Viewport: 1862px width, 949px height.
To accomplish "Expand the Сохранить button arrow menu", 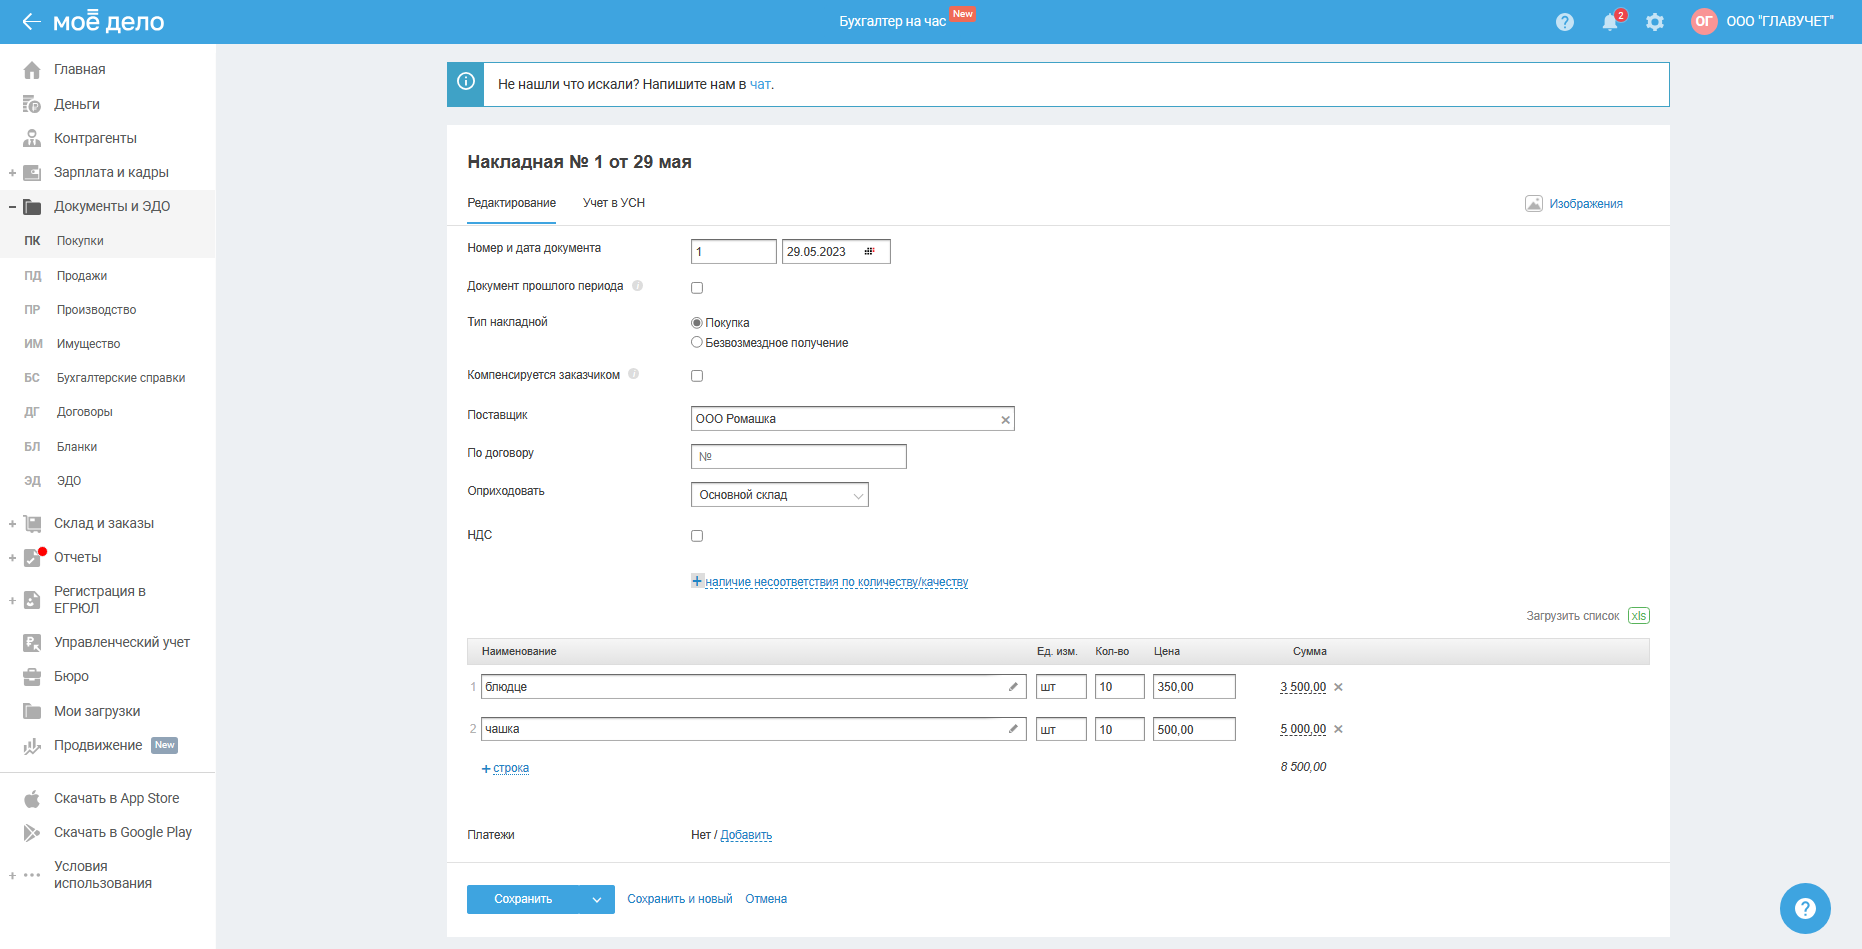I will (597, 900).
